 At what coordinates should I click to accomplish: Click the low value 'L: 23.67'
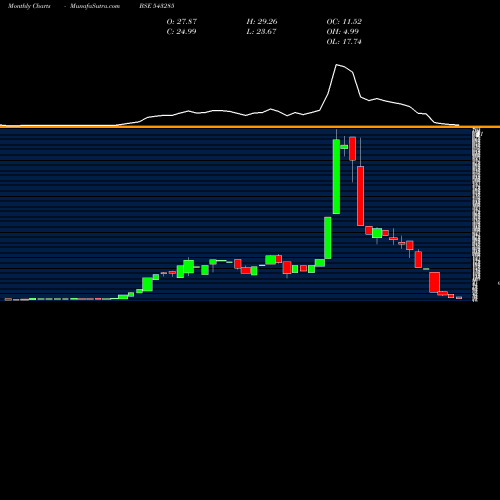click(x=261, y=31)
